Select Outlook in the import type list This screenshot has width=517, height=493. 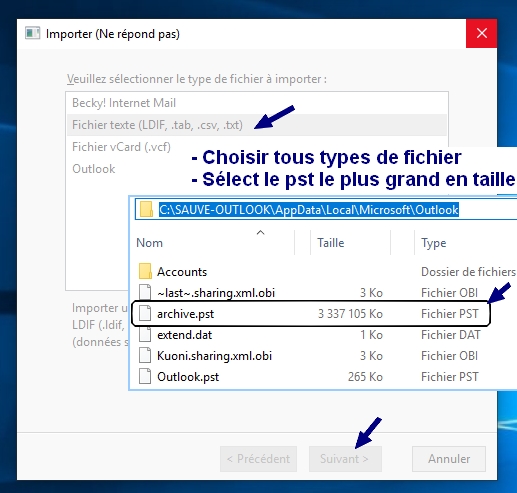[94, 169]
